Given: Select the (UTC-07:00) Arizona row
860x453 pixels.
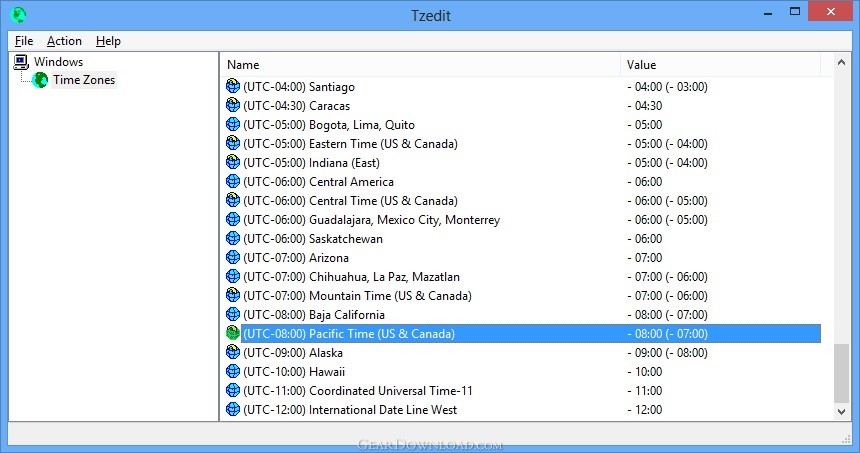Looking at the screenshot, I should (x=523, y=258).
